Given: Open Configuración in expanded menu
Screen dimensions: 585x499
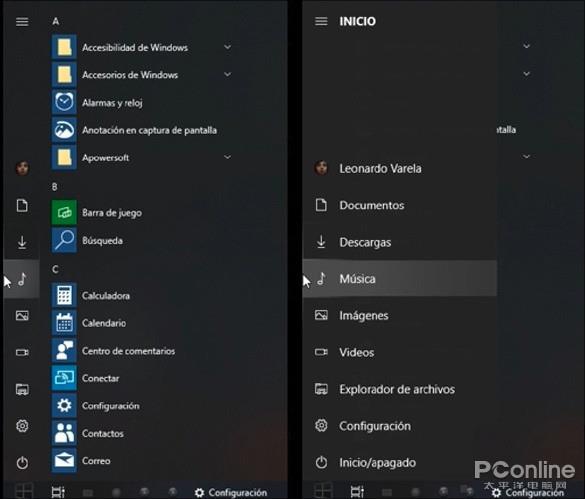Looking at the screenshot, I should pyautogui.click(x=400, y=426).
